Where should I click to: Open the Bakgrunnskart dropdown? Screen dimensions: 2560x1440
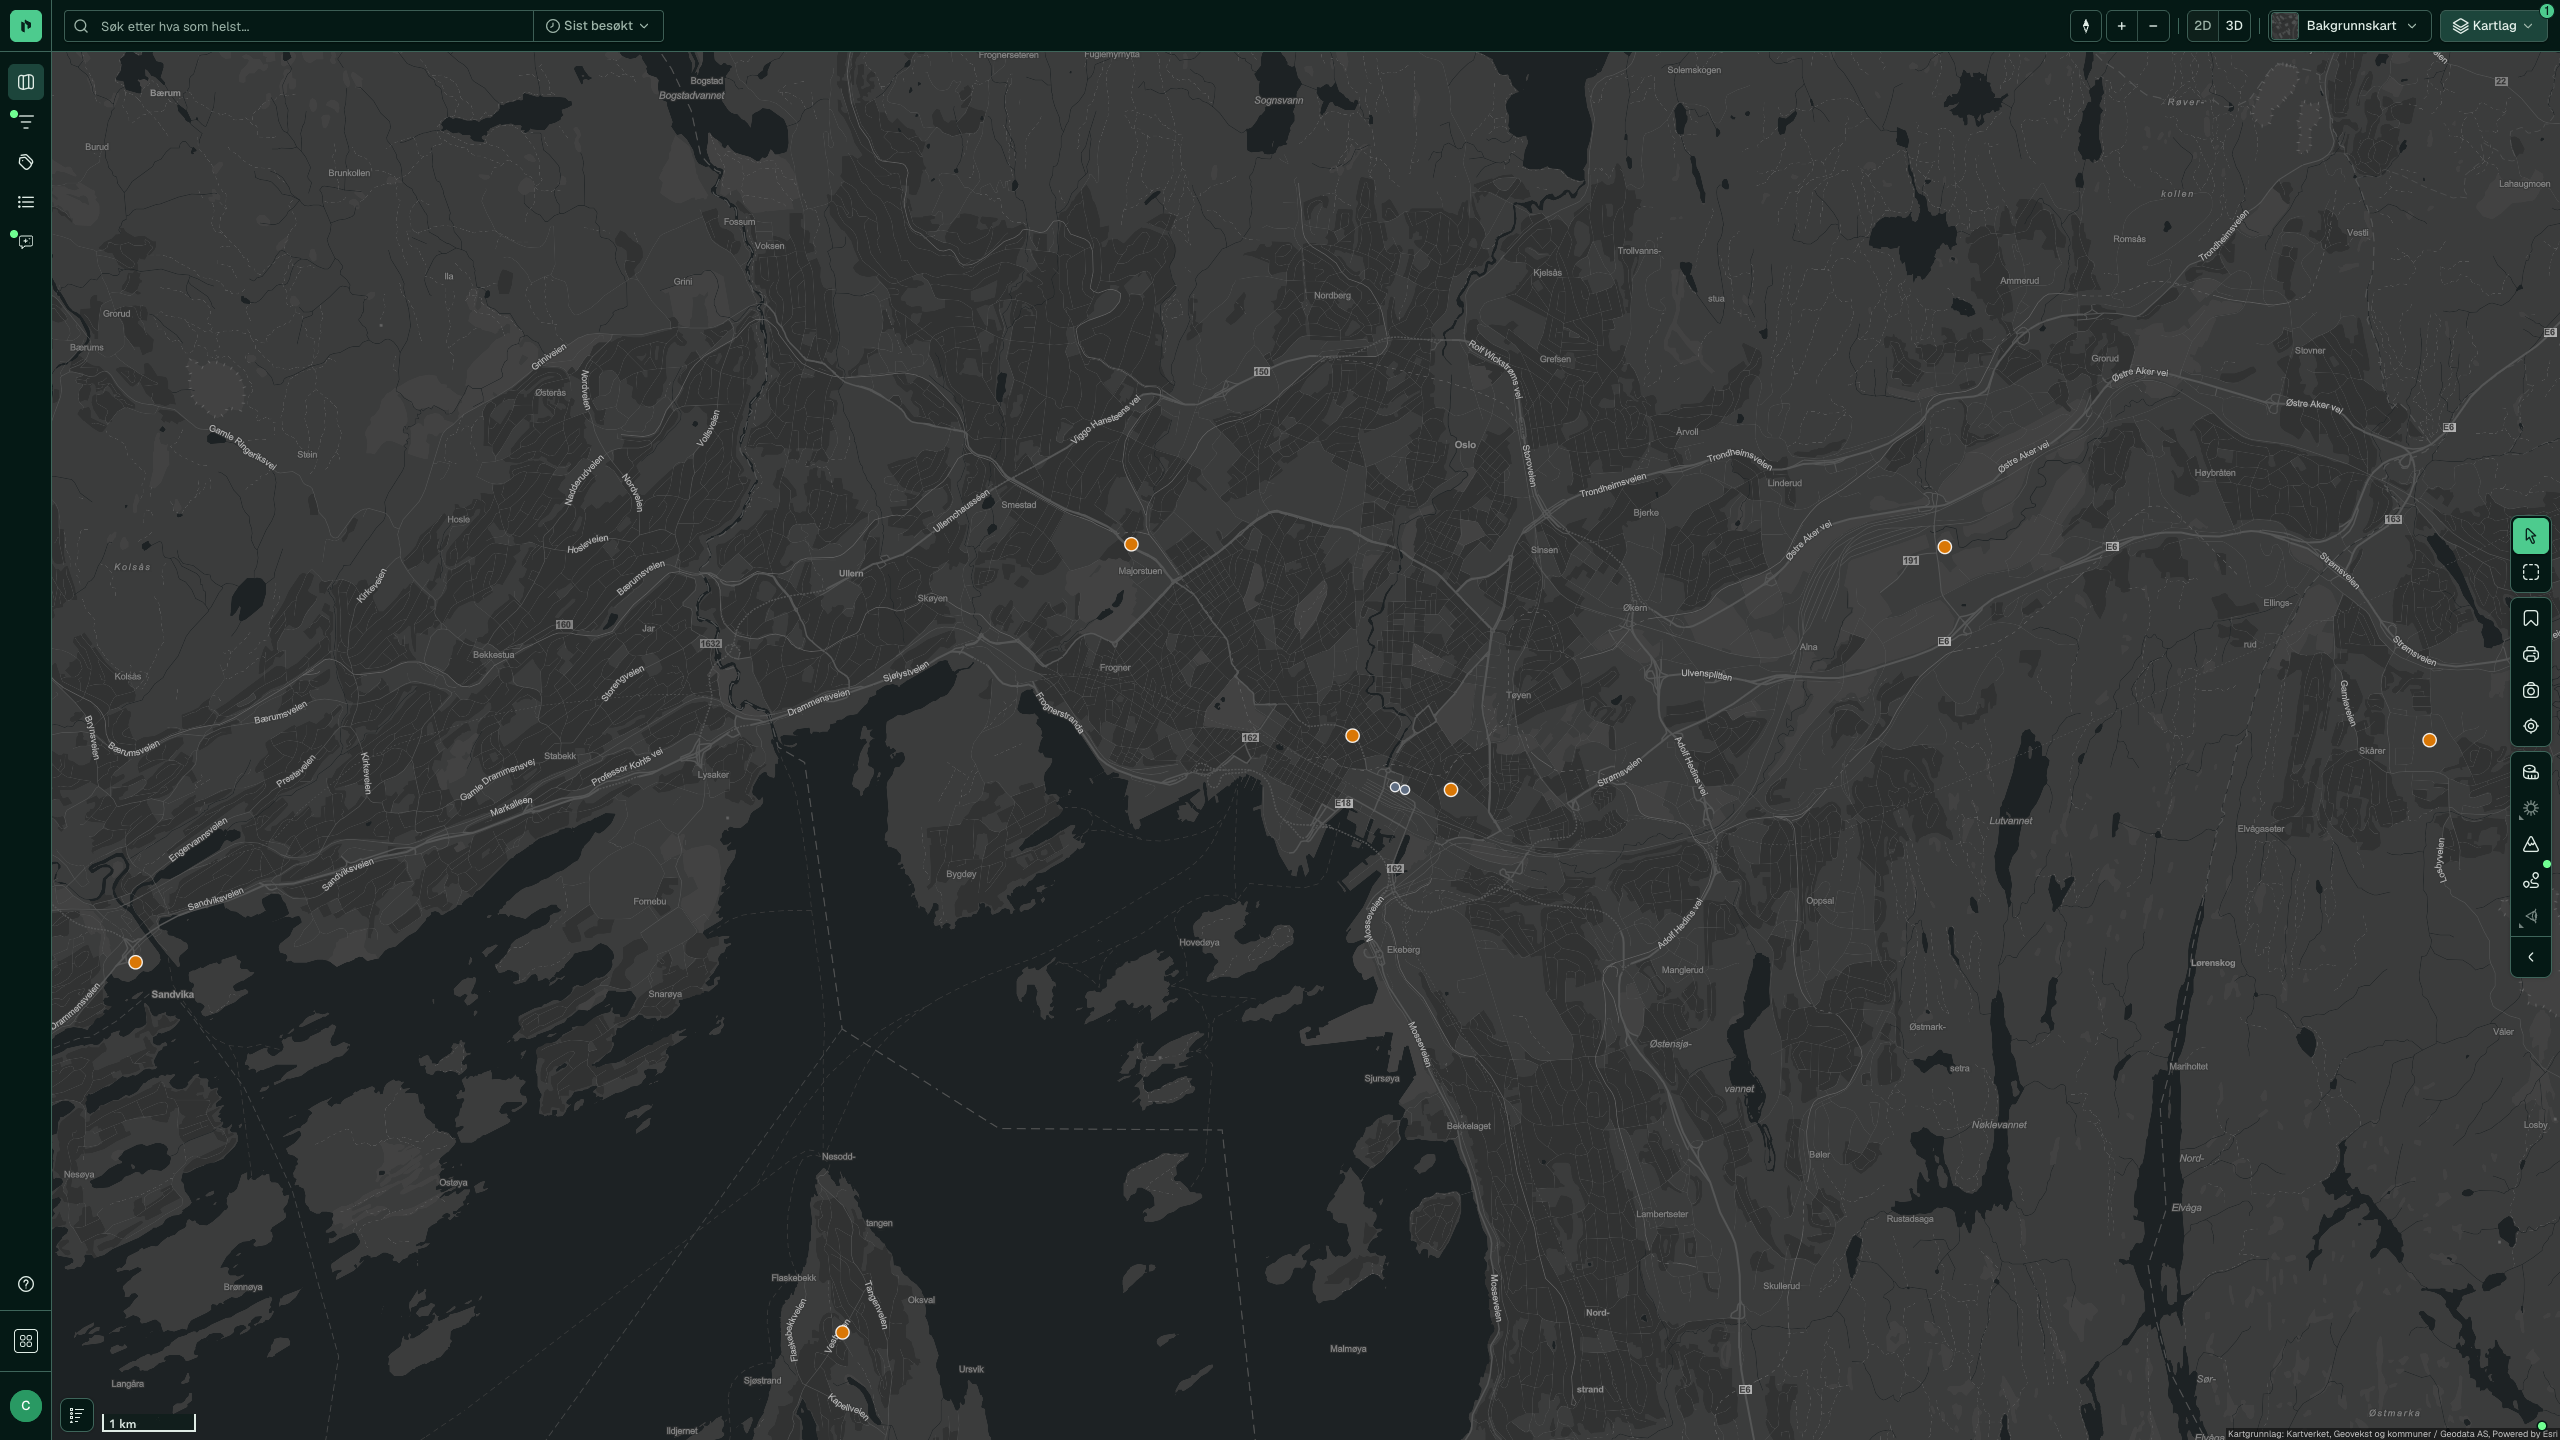pyautogui.click(x=2349, y=26)
